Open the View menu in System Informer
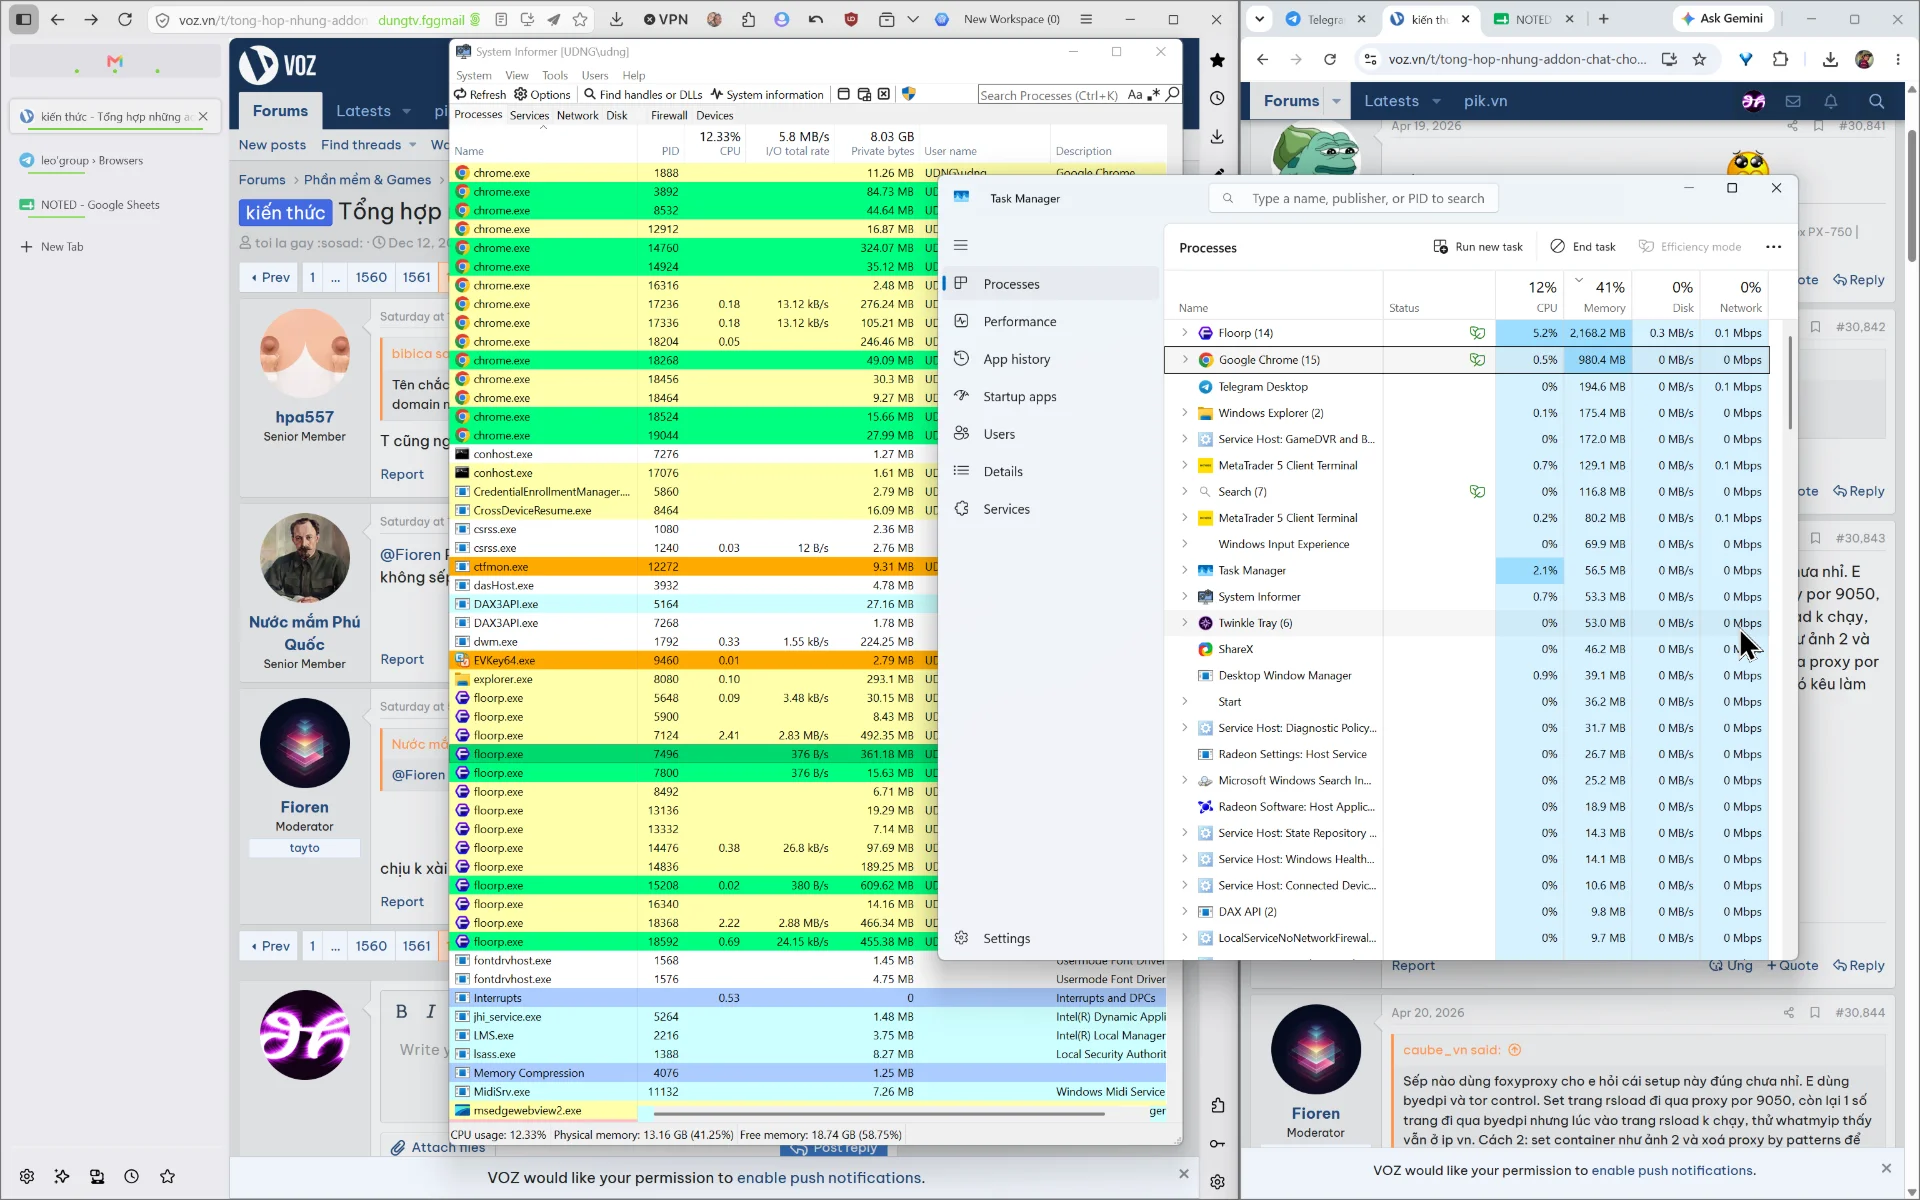This screenshot has width=1920, height=1200. 516,75
